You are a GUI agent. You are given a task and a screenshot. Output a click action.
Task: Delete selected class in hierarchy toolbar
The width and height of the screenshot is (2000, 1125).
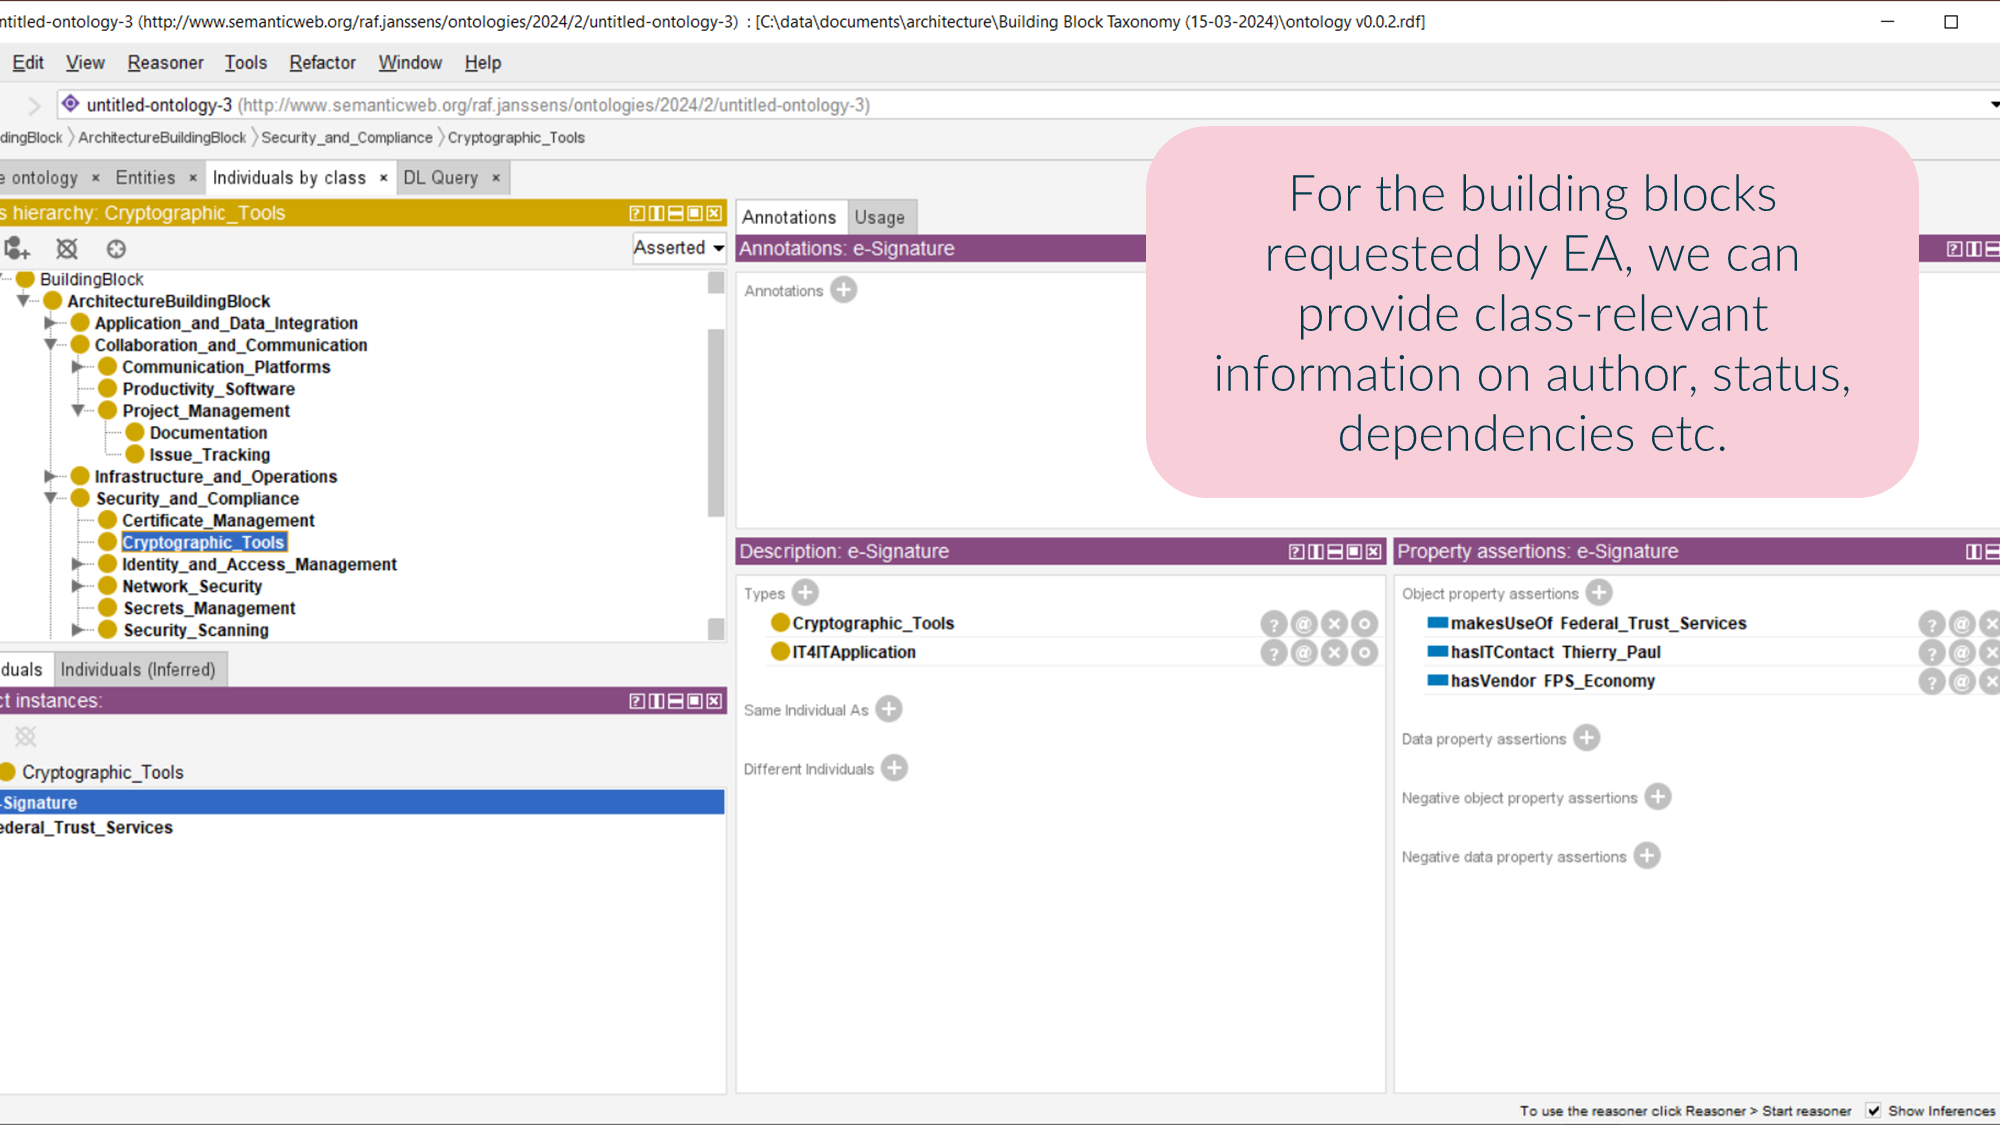67,249
